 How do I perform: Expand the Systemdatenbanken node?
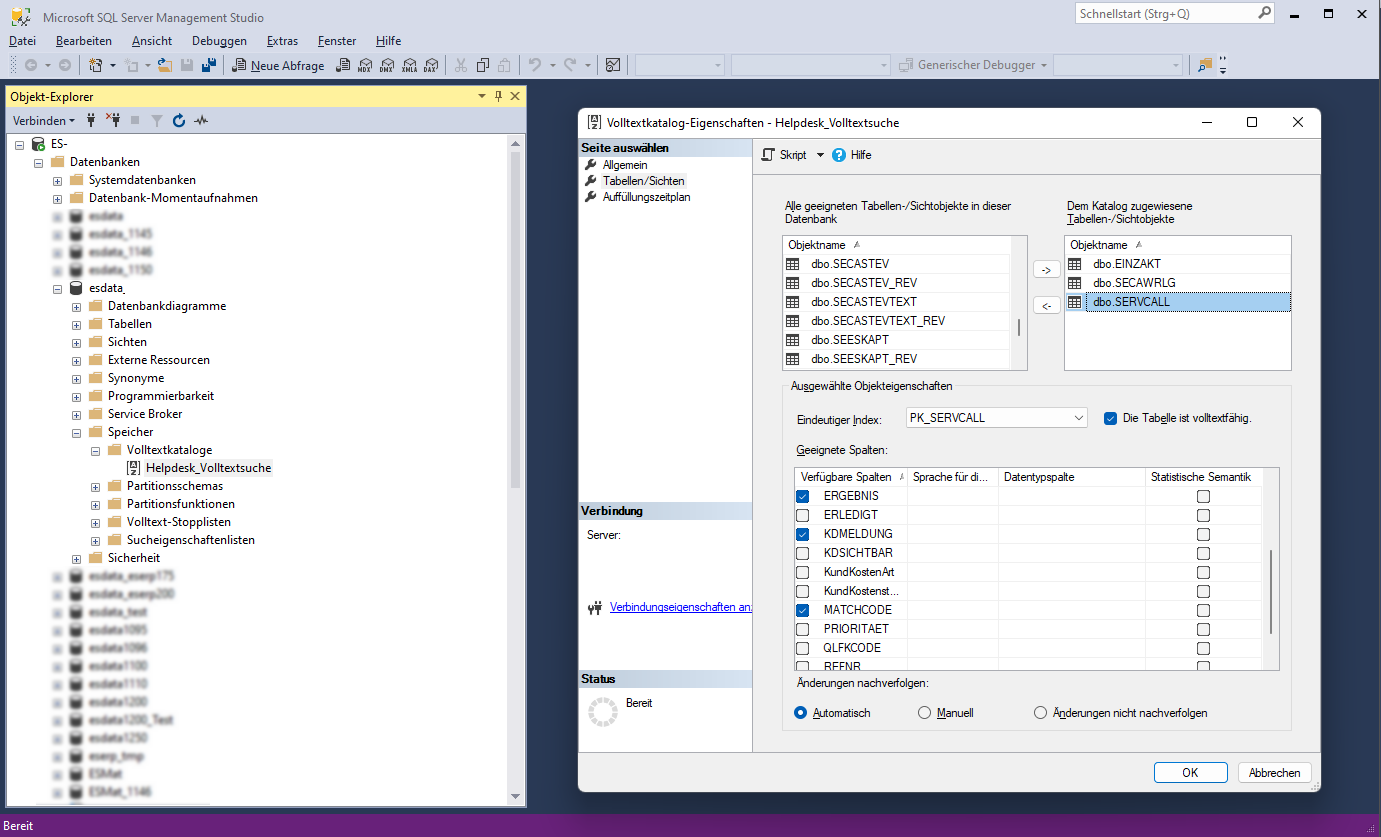coord(58,180)
